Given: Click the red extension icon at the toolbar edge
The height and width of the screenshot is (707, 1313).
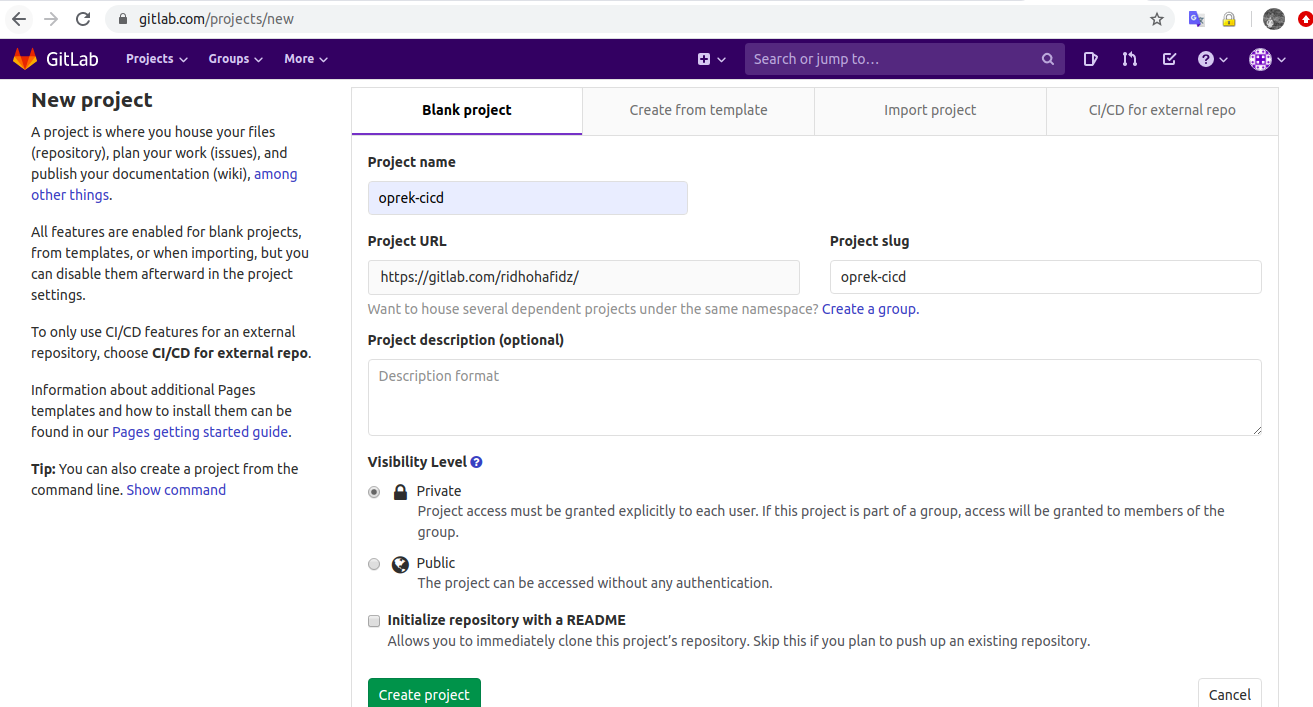Looking at the screenshot, I should (1305, 18).
